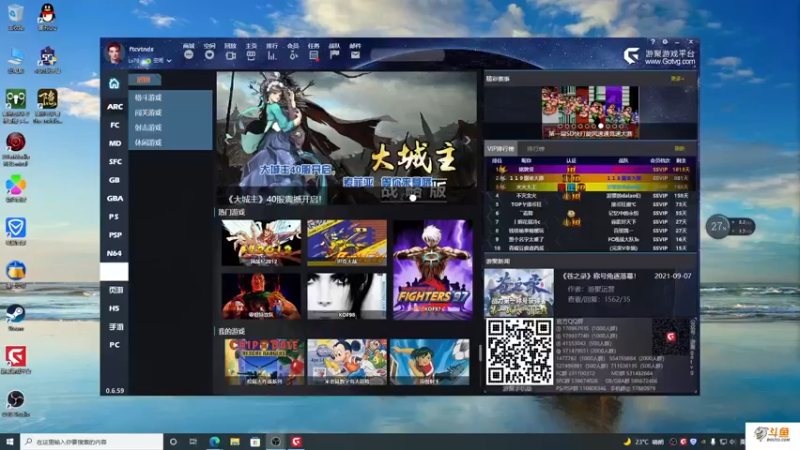Choose 休闲游戏 casual games category
The width and height of the screenshot is (800, 450).
[x=148, y=142]
